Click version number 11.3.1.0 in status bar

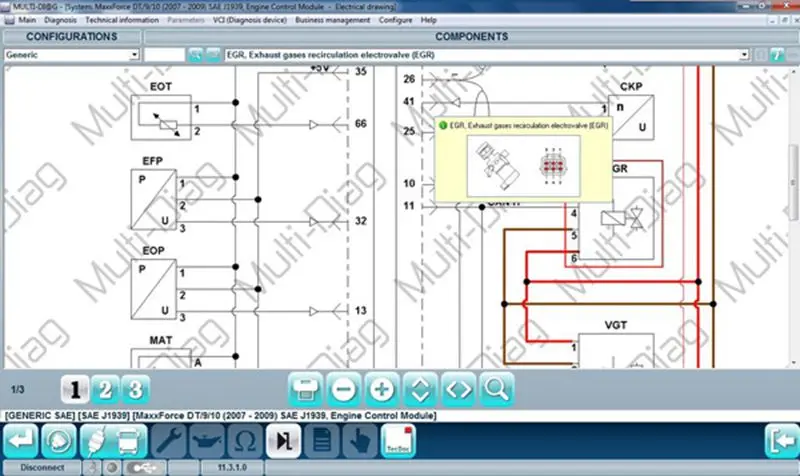232,467
